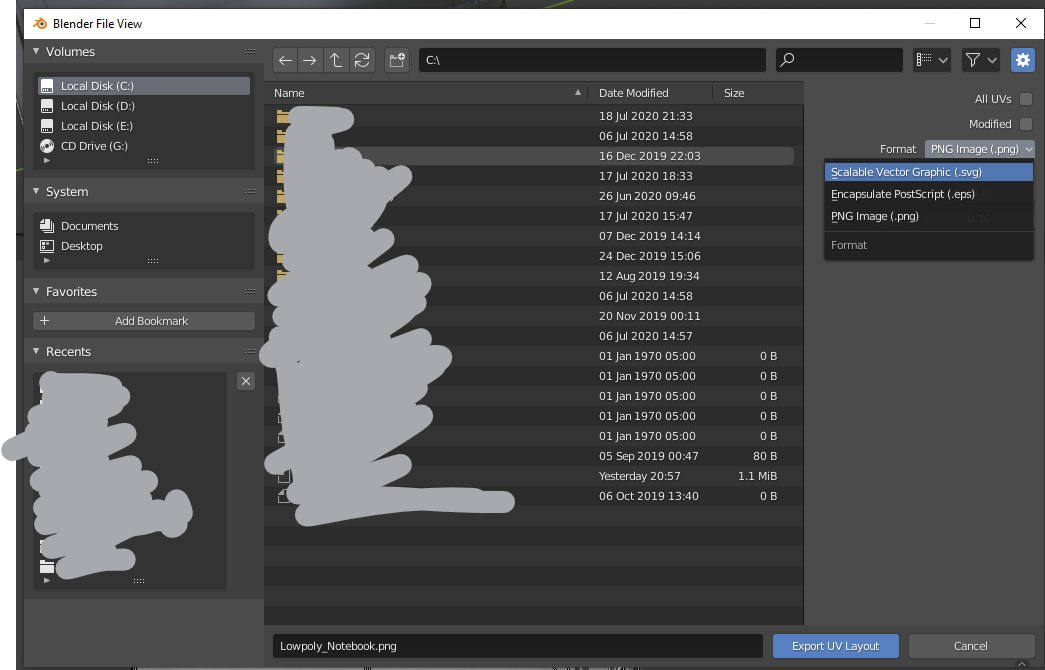
Task: Select the file dated 06 Oct 2019 13:40
Action: pos(533,496)
